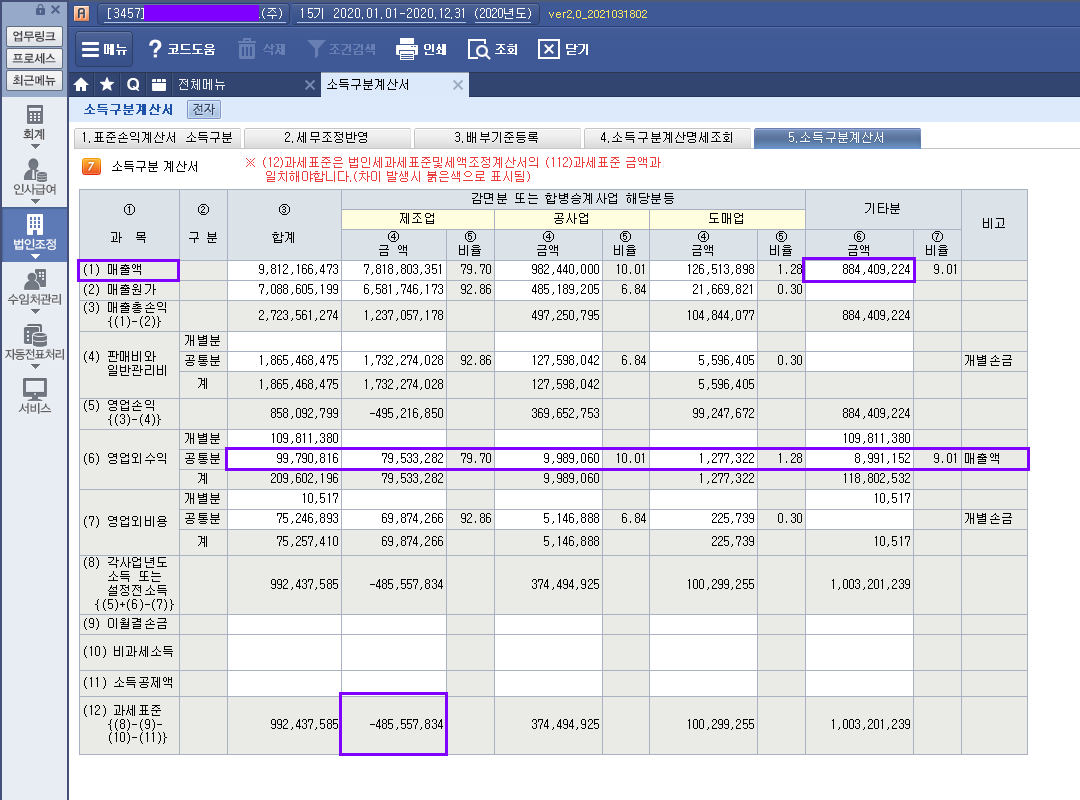Expand the arrow under 수임처관리

tap(34, 311)
